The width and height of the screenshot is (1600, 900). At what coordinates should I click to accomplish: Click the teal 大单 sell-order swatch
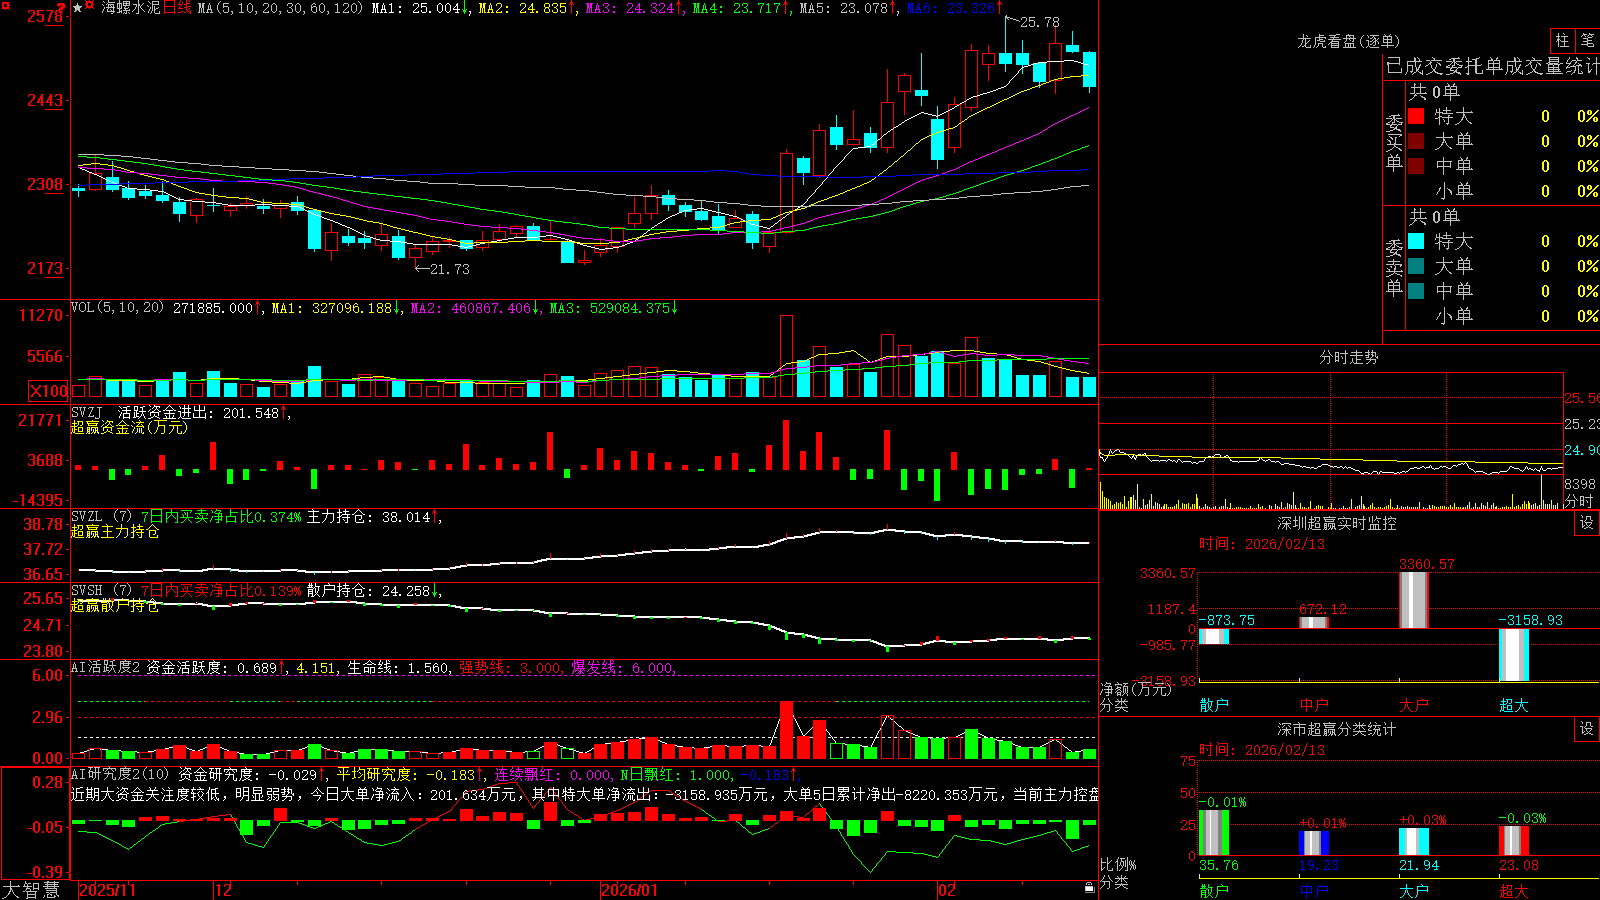point(1416,266)
